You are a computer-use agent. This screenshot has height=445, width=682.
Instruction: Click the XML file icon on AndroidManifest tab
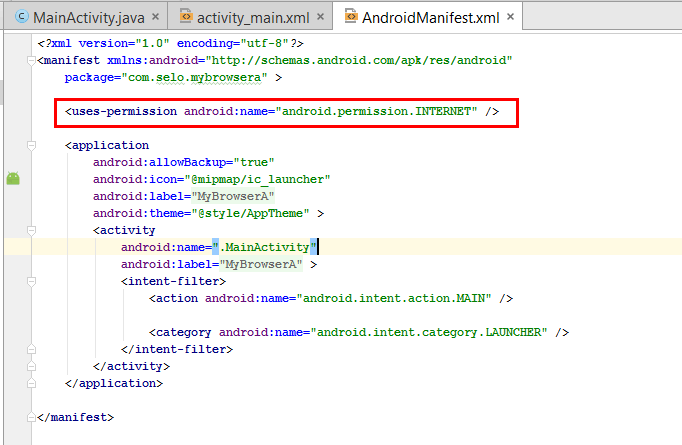point(351,16)
